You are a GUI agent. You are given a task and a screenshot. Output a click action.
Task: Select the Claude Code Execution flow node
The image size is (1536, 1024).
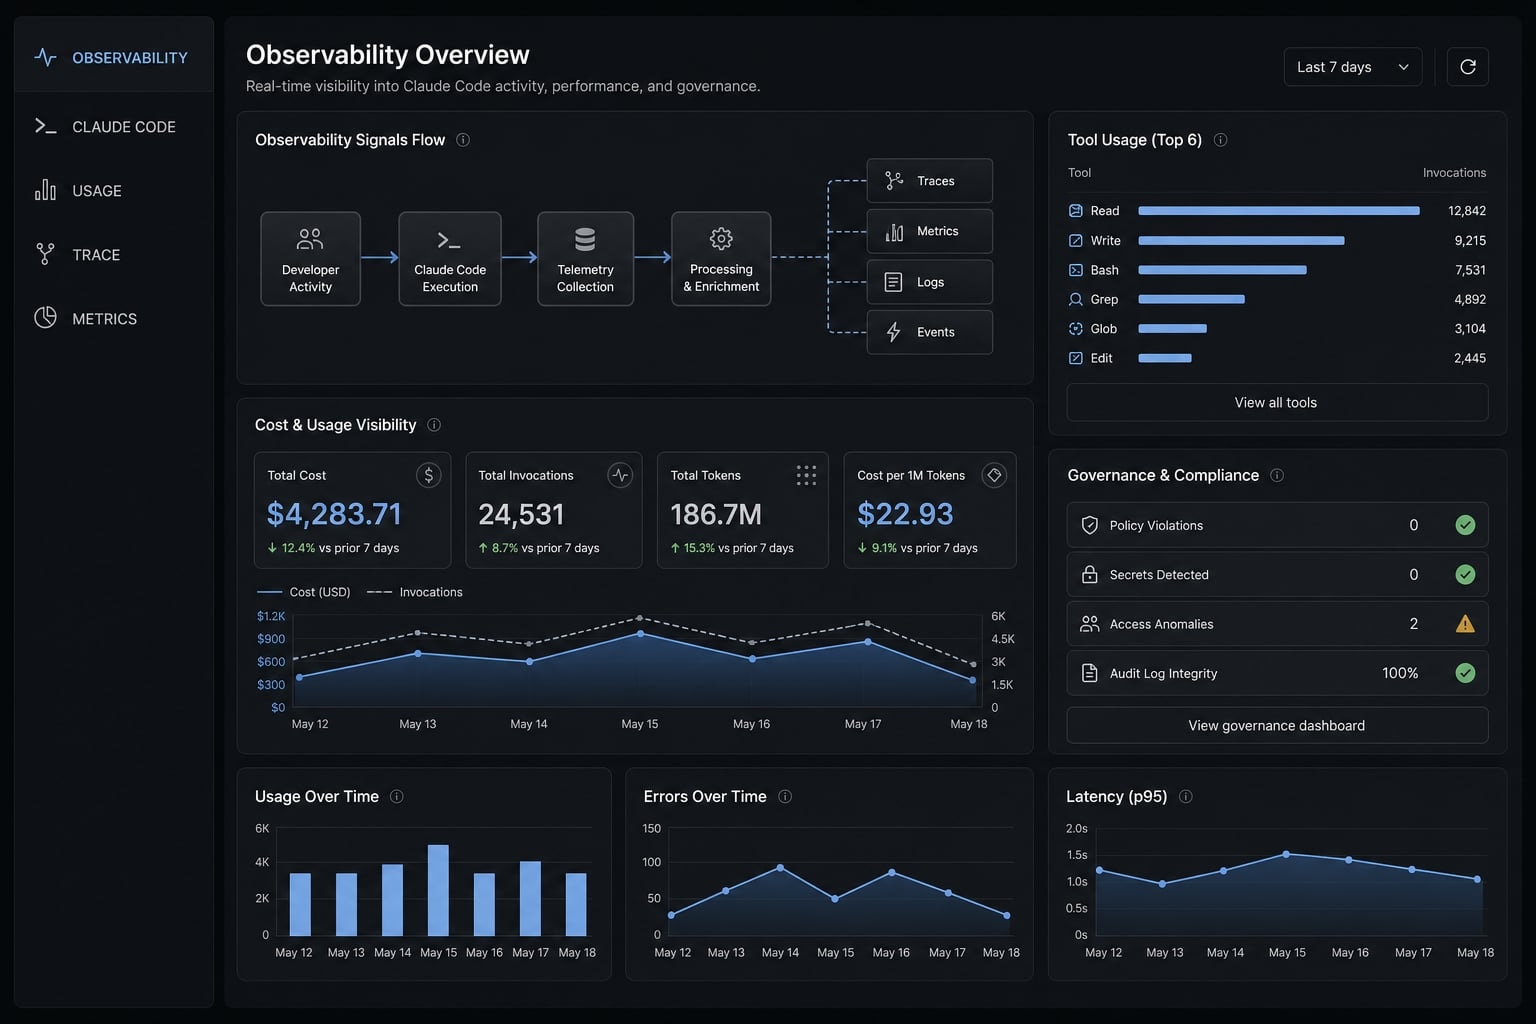click(450, 259)
